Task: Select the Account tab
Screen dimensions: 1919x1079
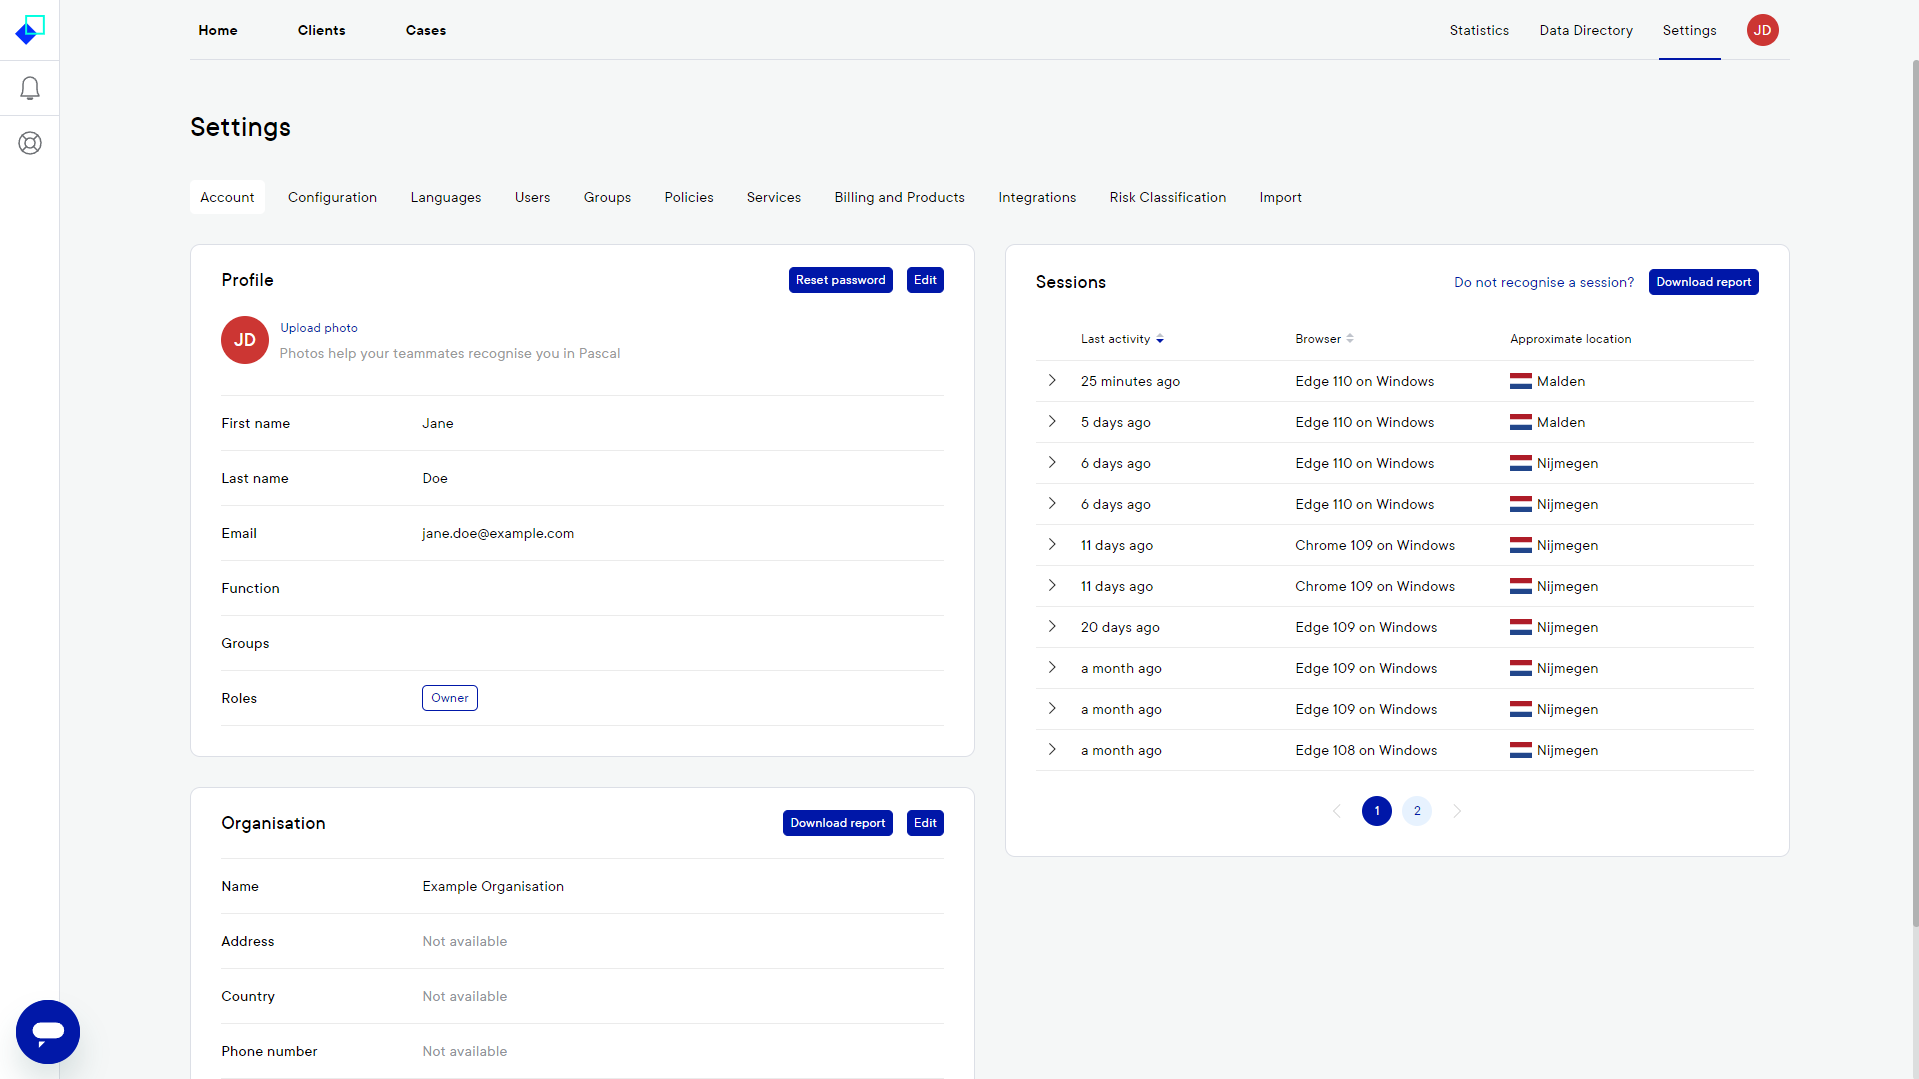Action: [x=227, y=197]
